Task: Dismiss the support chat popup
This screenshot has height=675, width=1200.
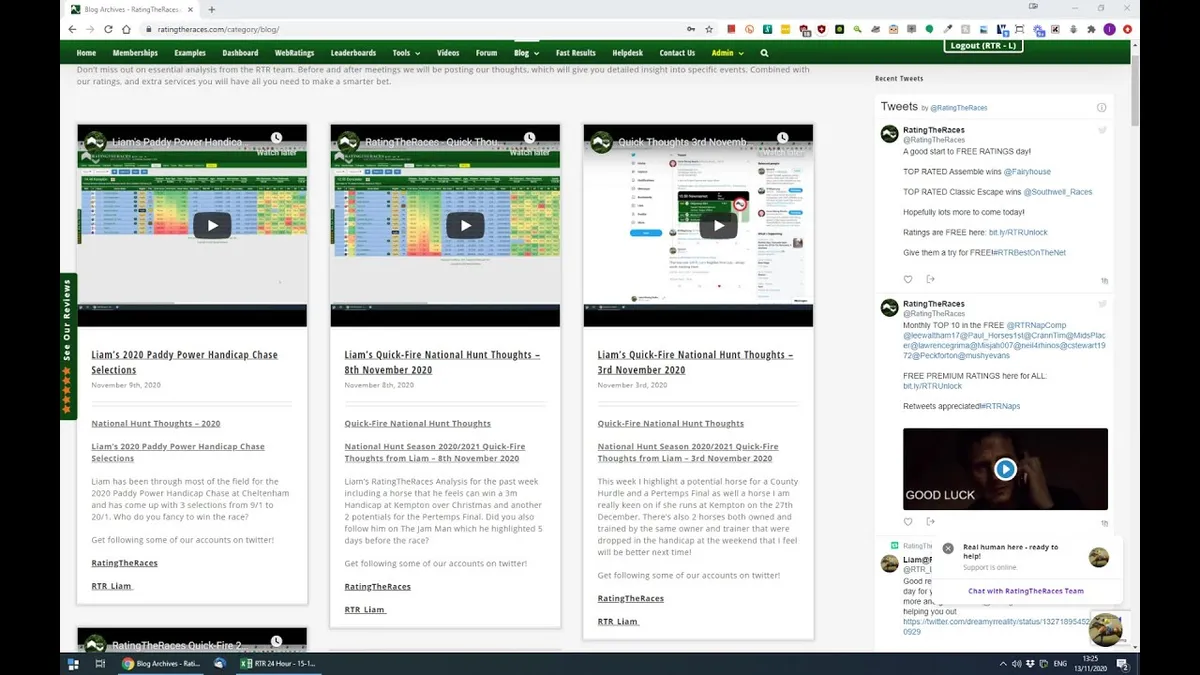Action: pos(948,548)
